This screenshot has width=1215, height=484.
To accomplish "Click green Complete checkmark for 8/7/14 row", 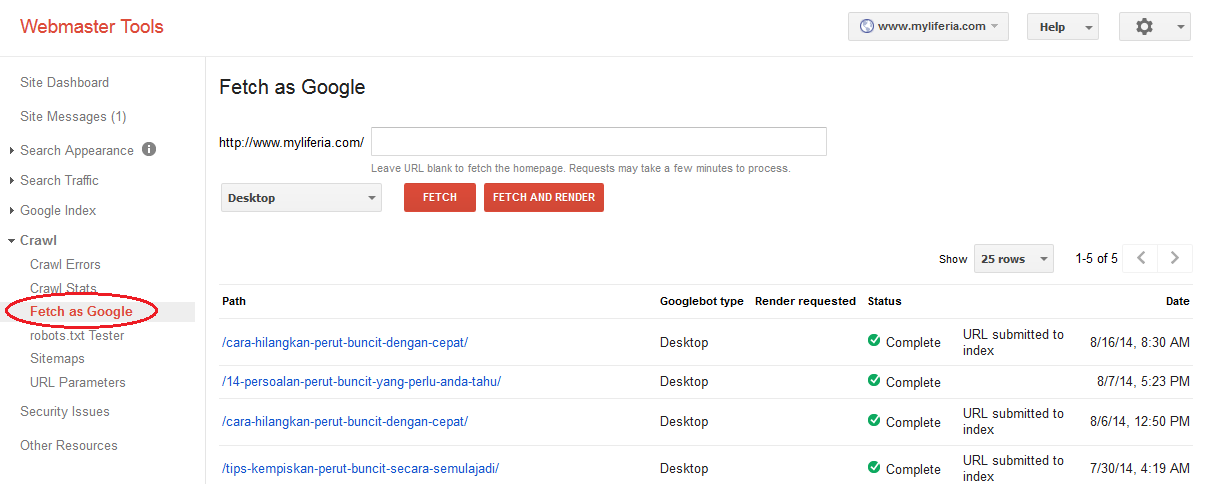I will 874,381.
